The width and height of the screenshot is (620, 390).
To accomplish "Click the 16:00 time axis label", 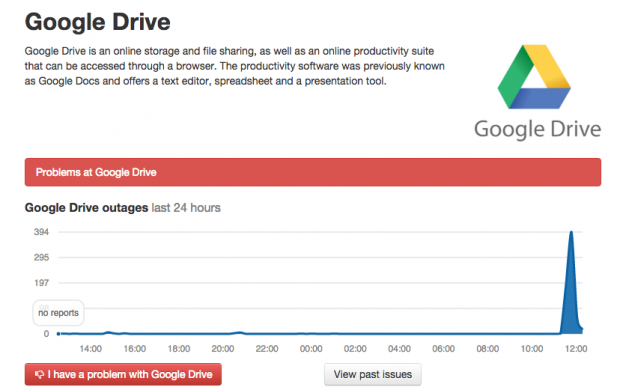I will click(x=135, y=349).
